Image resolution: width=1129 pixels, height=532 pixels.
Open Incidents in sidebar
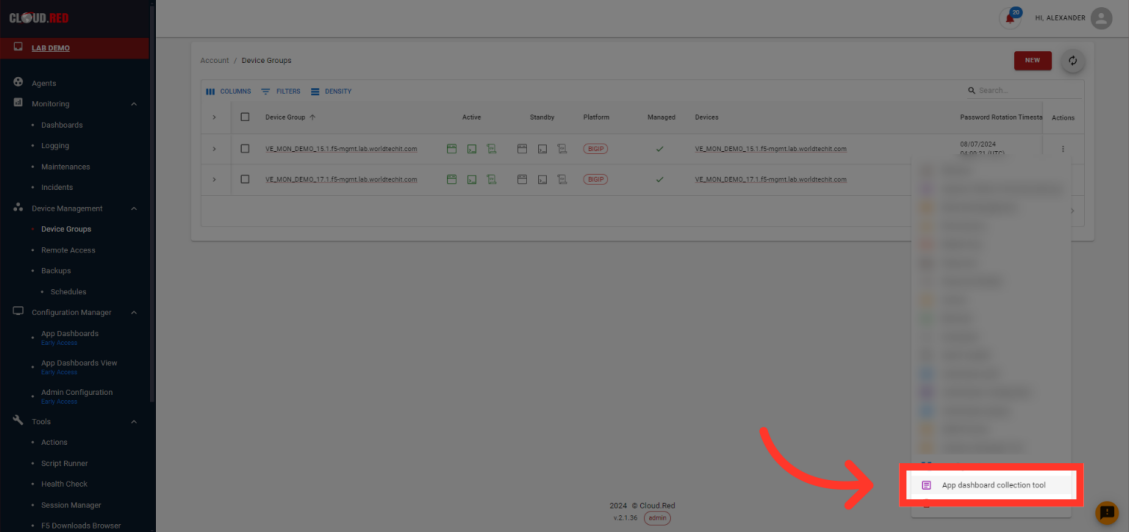tap(57, 187)
